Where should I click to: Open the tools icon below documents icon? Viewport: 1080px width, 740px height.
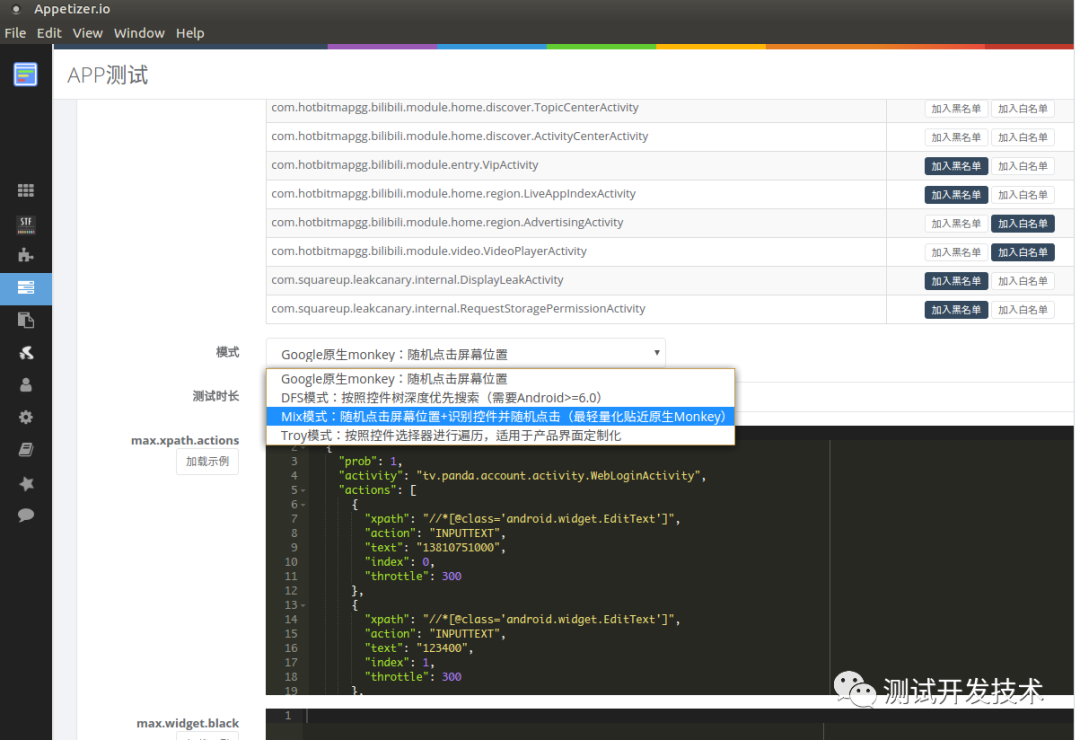click(x=25, y=353)
